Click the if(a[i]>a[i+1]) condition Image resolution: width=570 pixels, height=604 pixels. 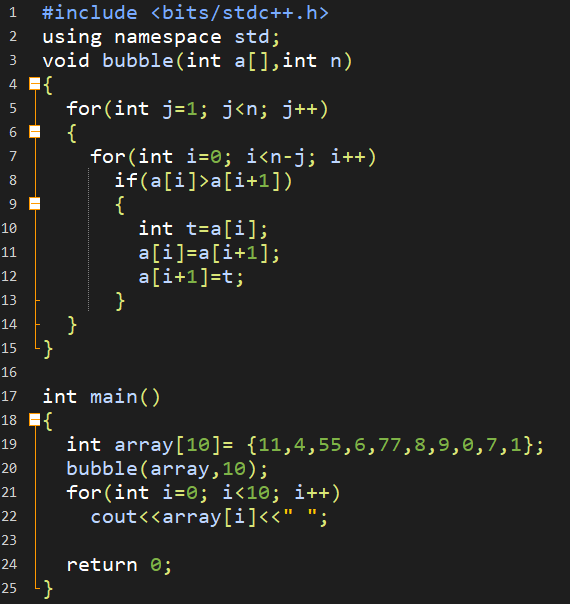203,181
